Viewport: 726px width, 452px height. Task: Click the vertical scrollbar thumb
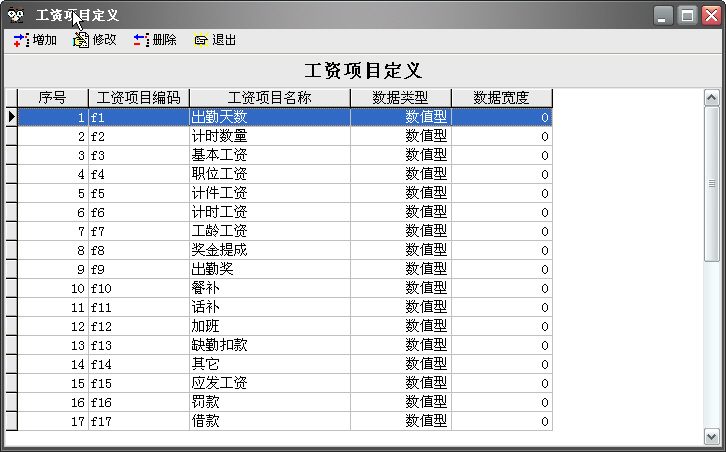click(x=712, y=184)
